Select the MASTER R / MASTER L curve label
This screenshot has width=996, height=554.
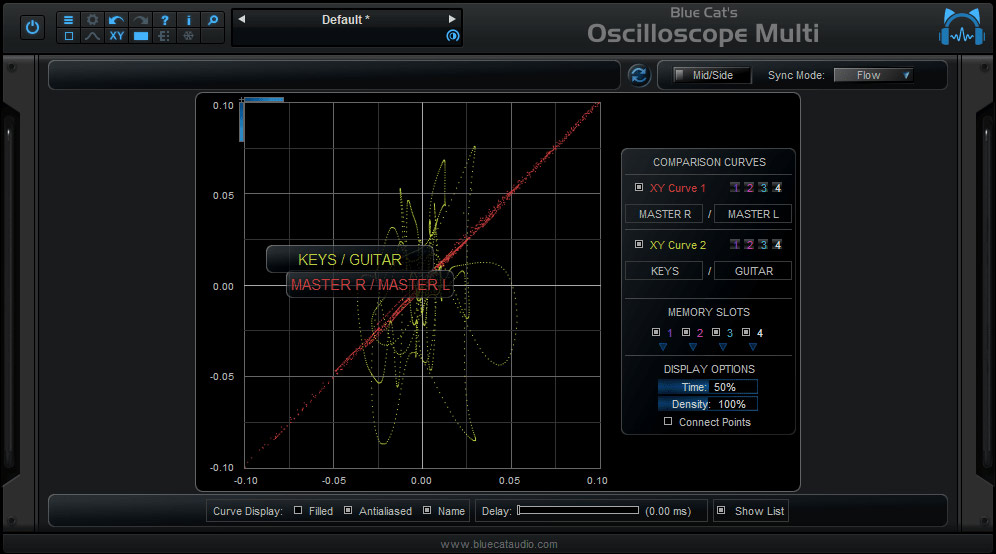tap(370, 285)
